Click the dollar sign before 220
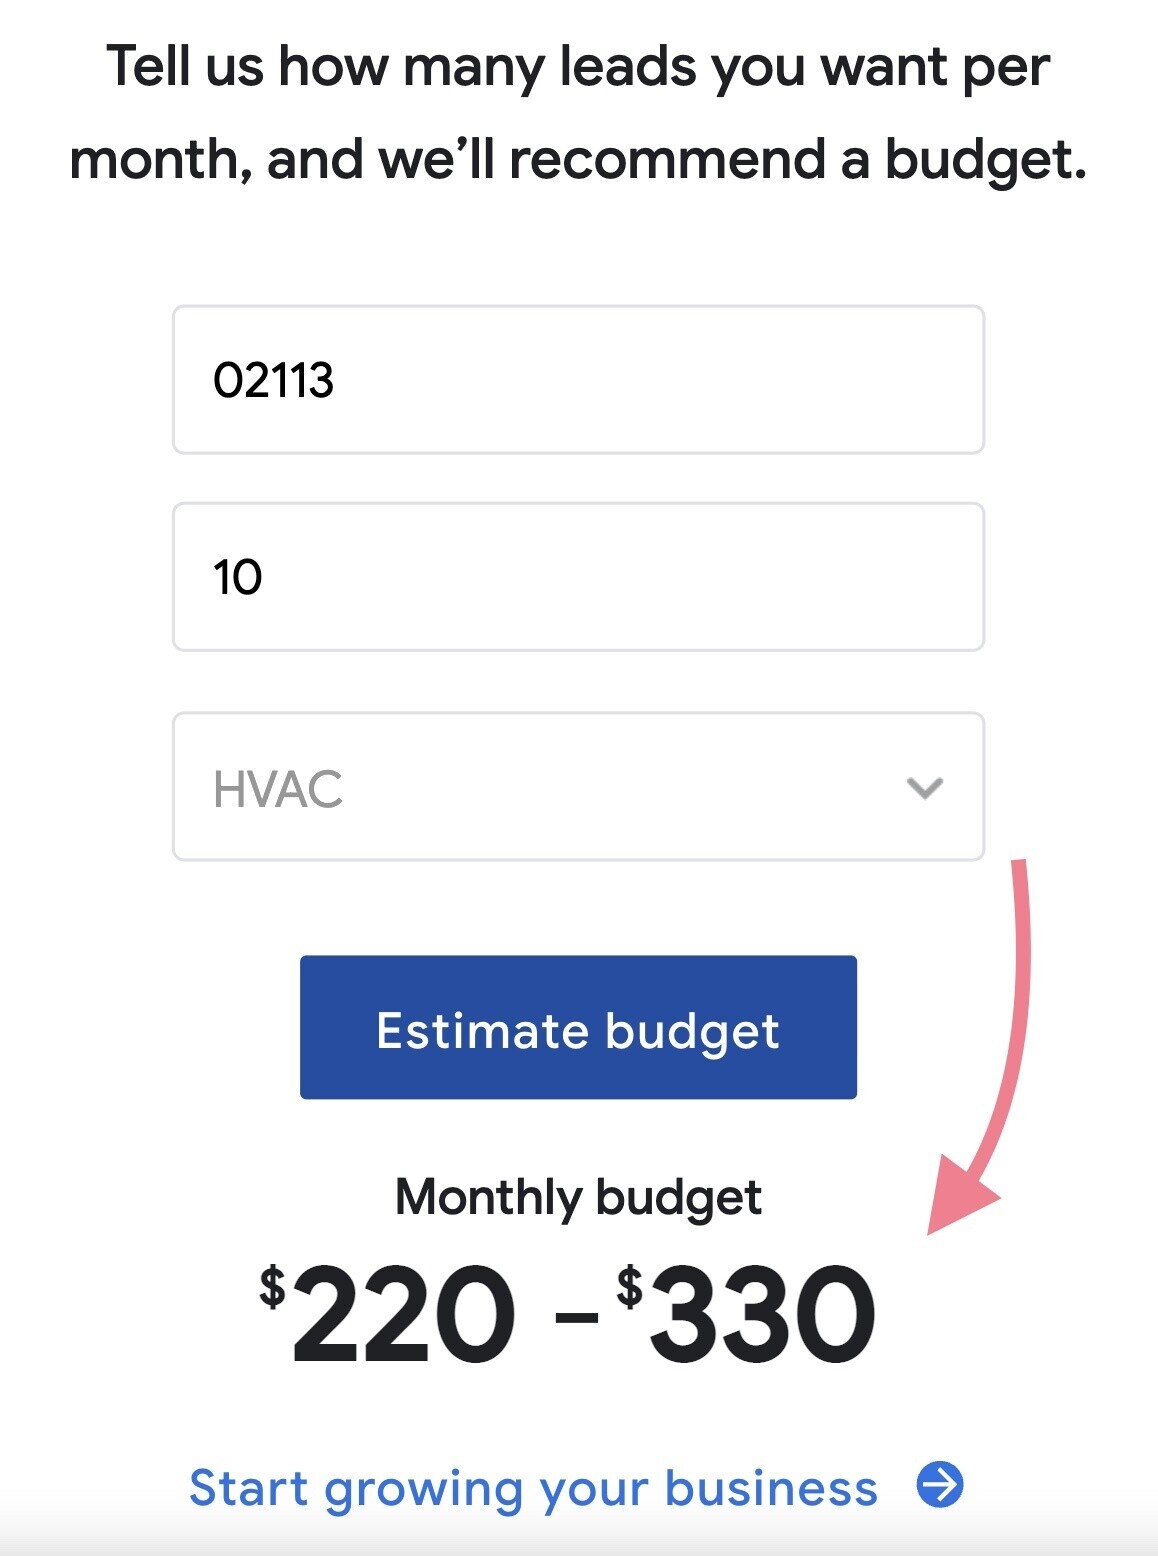The width and height of the screenshot is (1158, 1556). coord(272,1284)
